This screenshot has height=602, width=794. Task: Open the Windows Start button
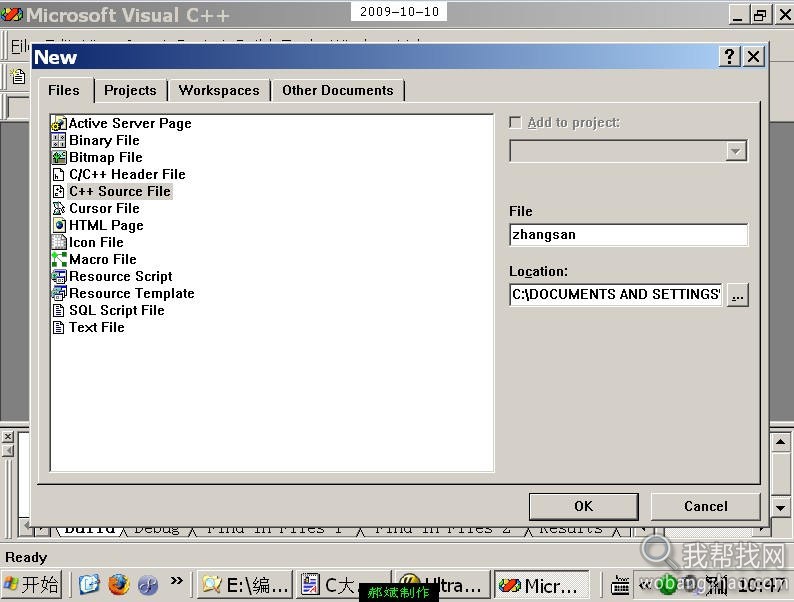(31, 585)
